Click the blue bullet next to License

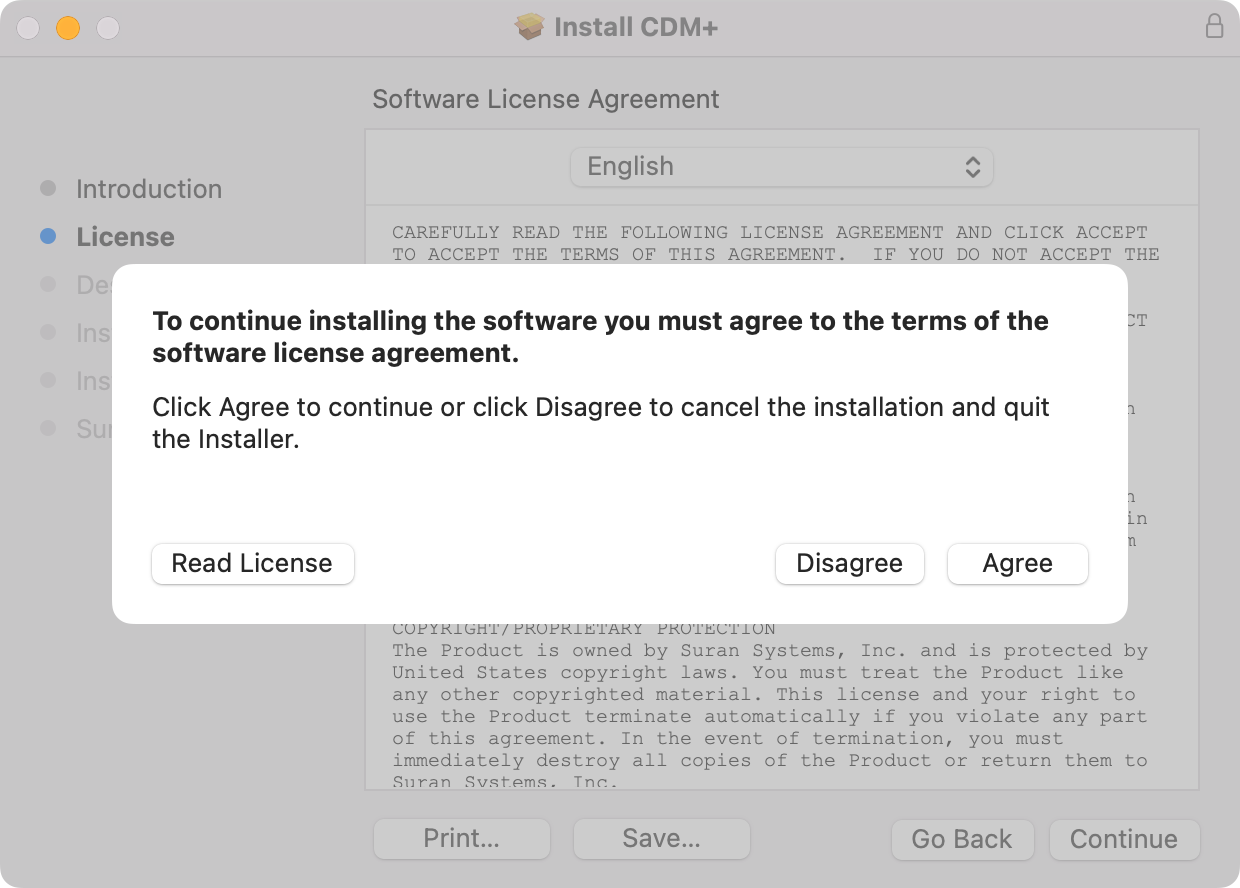pos(48,237)
